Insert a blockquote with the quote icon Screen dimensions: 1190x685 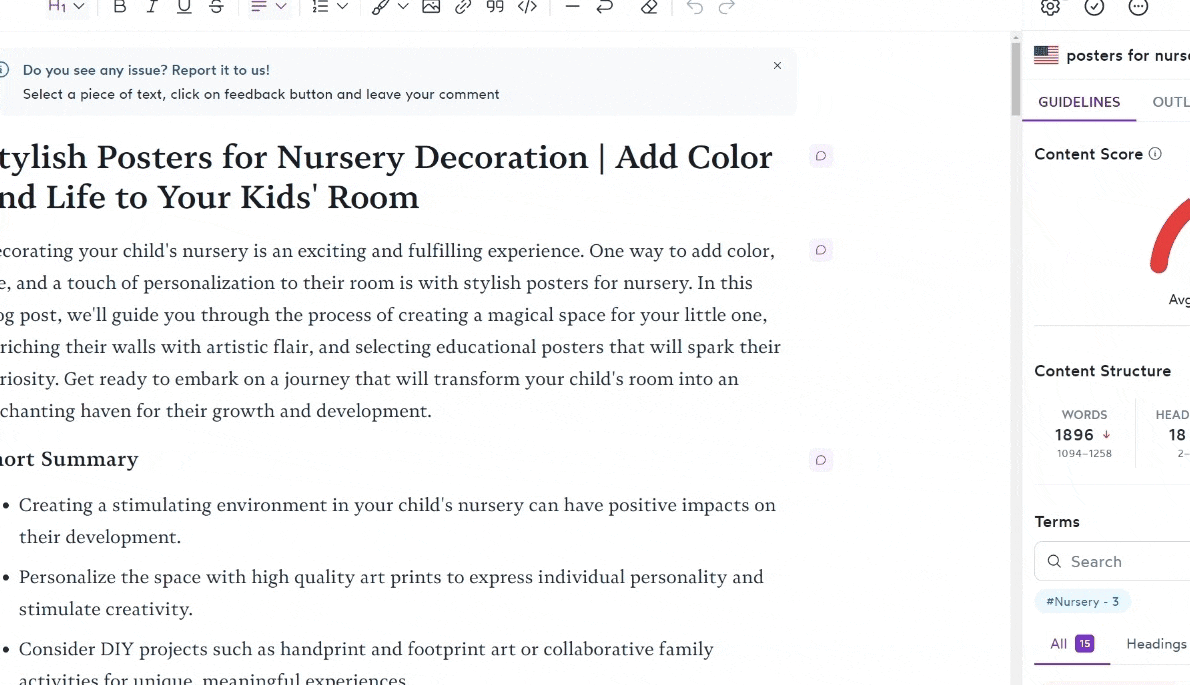[495, 7]
